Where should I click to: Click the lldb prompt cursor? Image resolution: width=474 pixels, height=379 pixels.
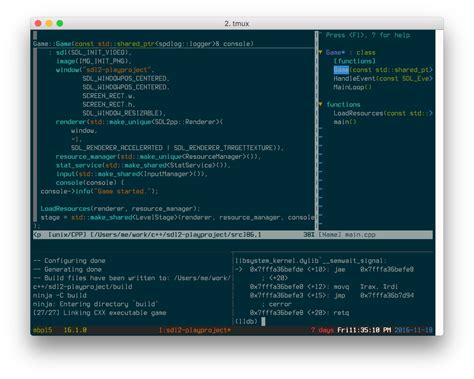coord(263,321)
